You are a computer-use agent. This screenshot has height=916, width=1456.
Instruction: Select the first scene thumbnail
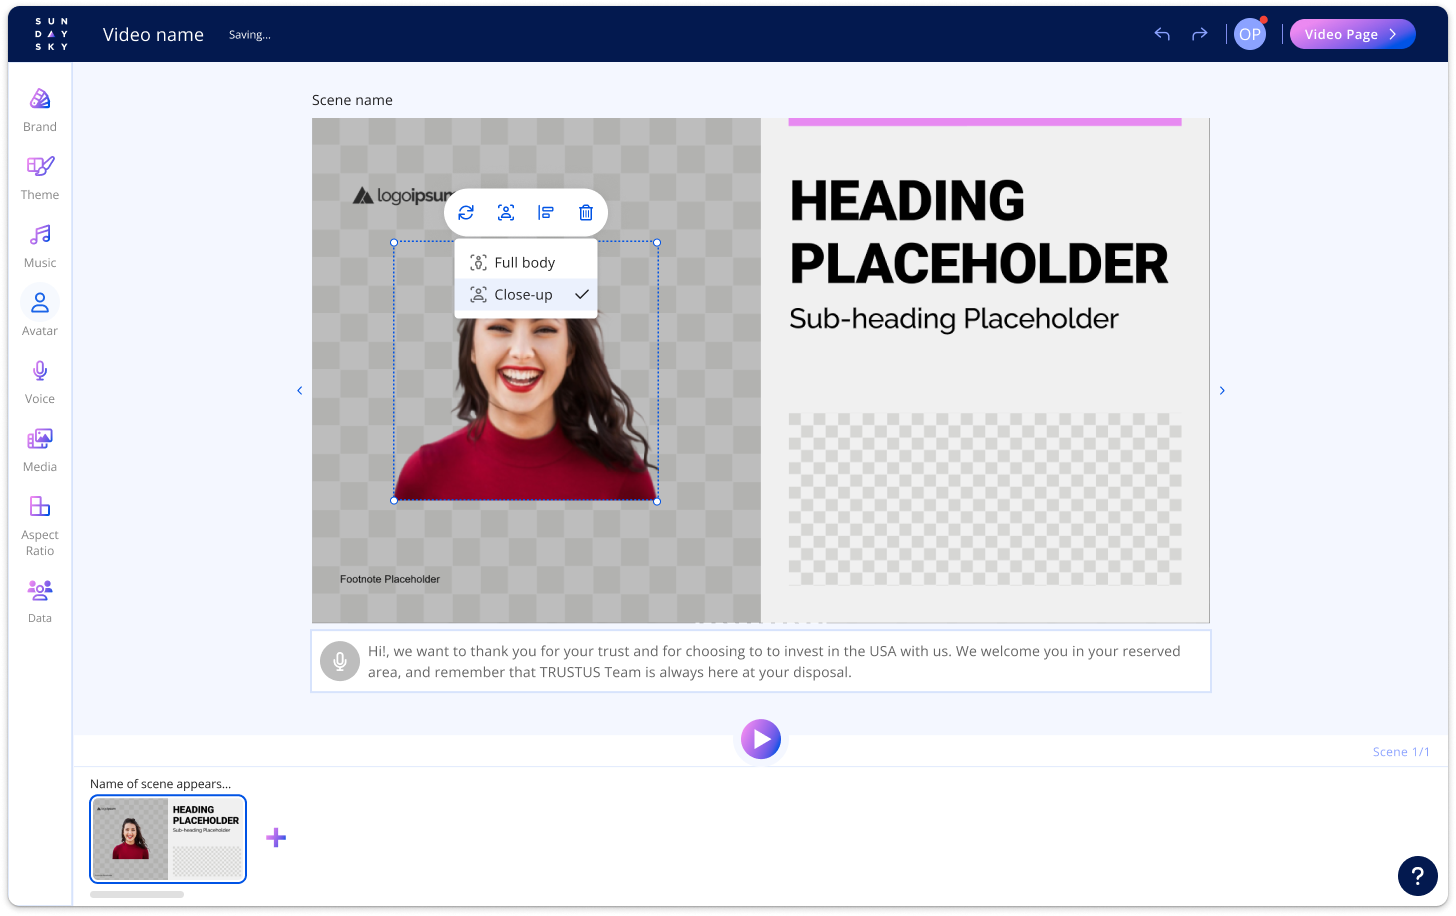pos(168,839)
